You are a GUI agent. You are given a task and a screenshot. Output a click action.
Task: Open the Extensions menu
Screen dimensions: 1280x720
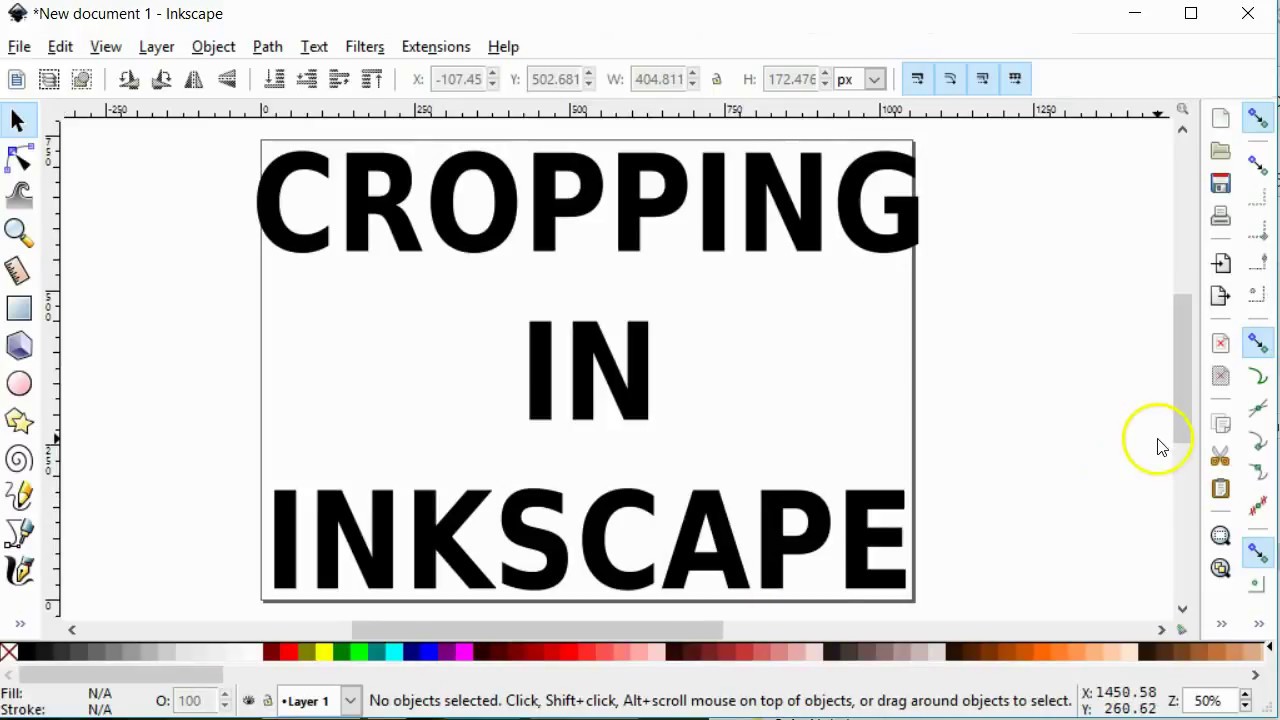click(435, 47)
